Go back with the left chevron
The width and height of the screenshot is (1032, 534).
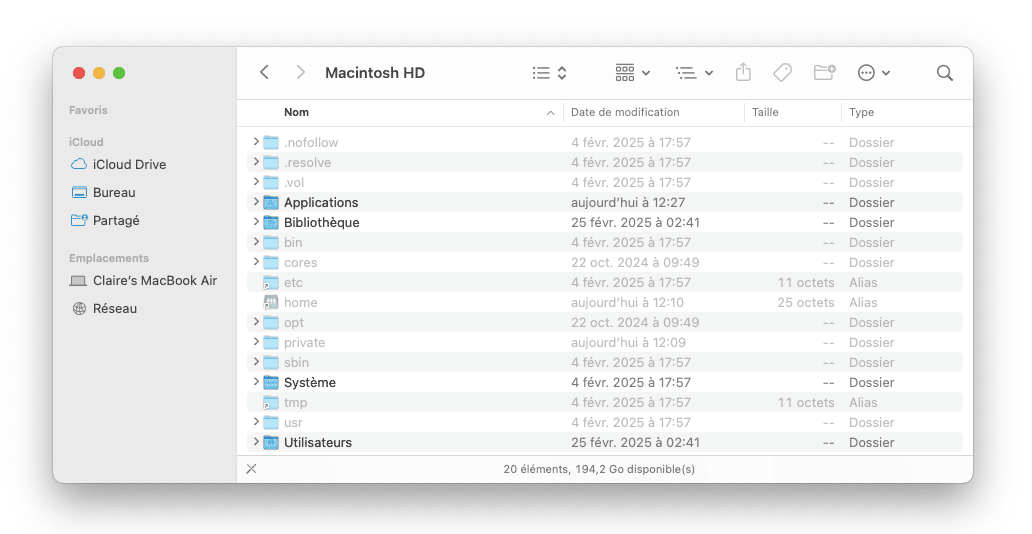click(265, 72)
